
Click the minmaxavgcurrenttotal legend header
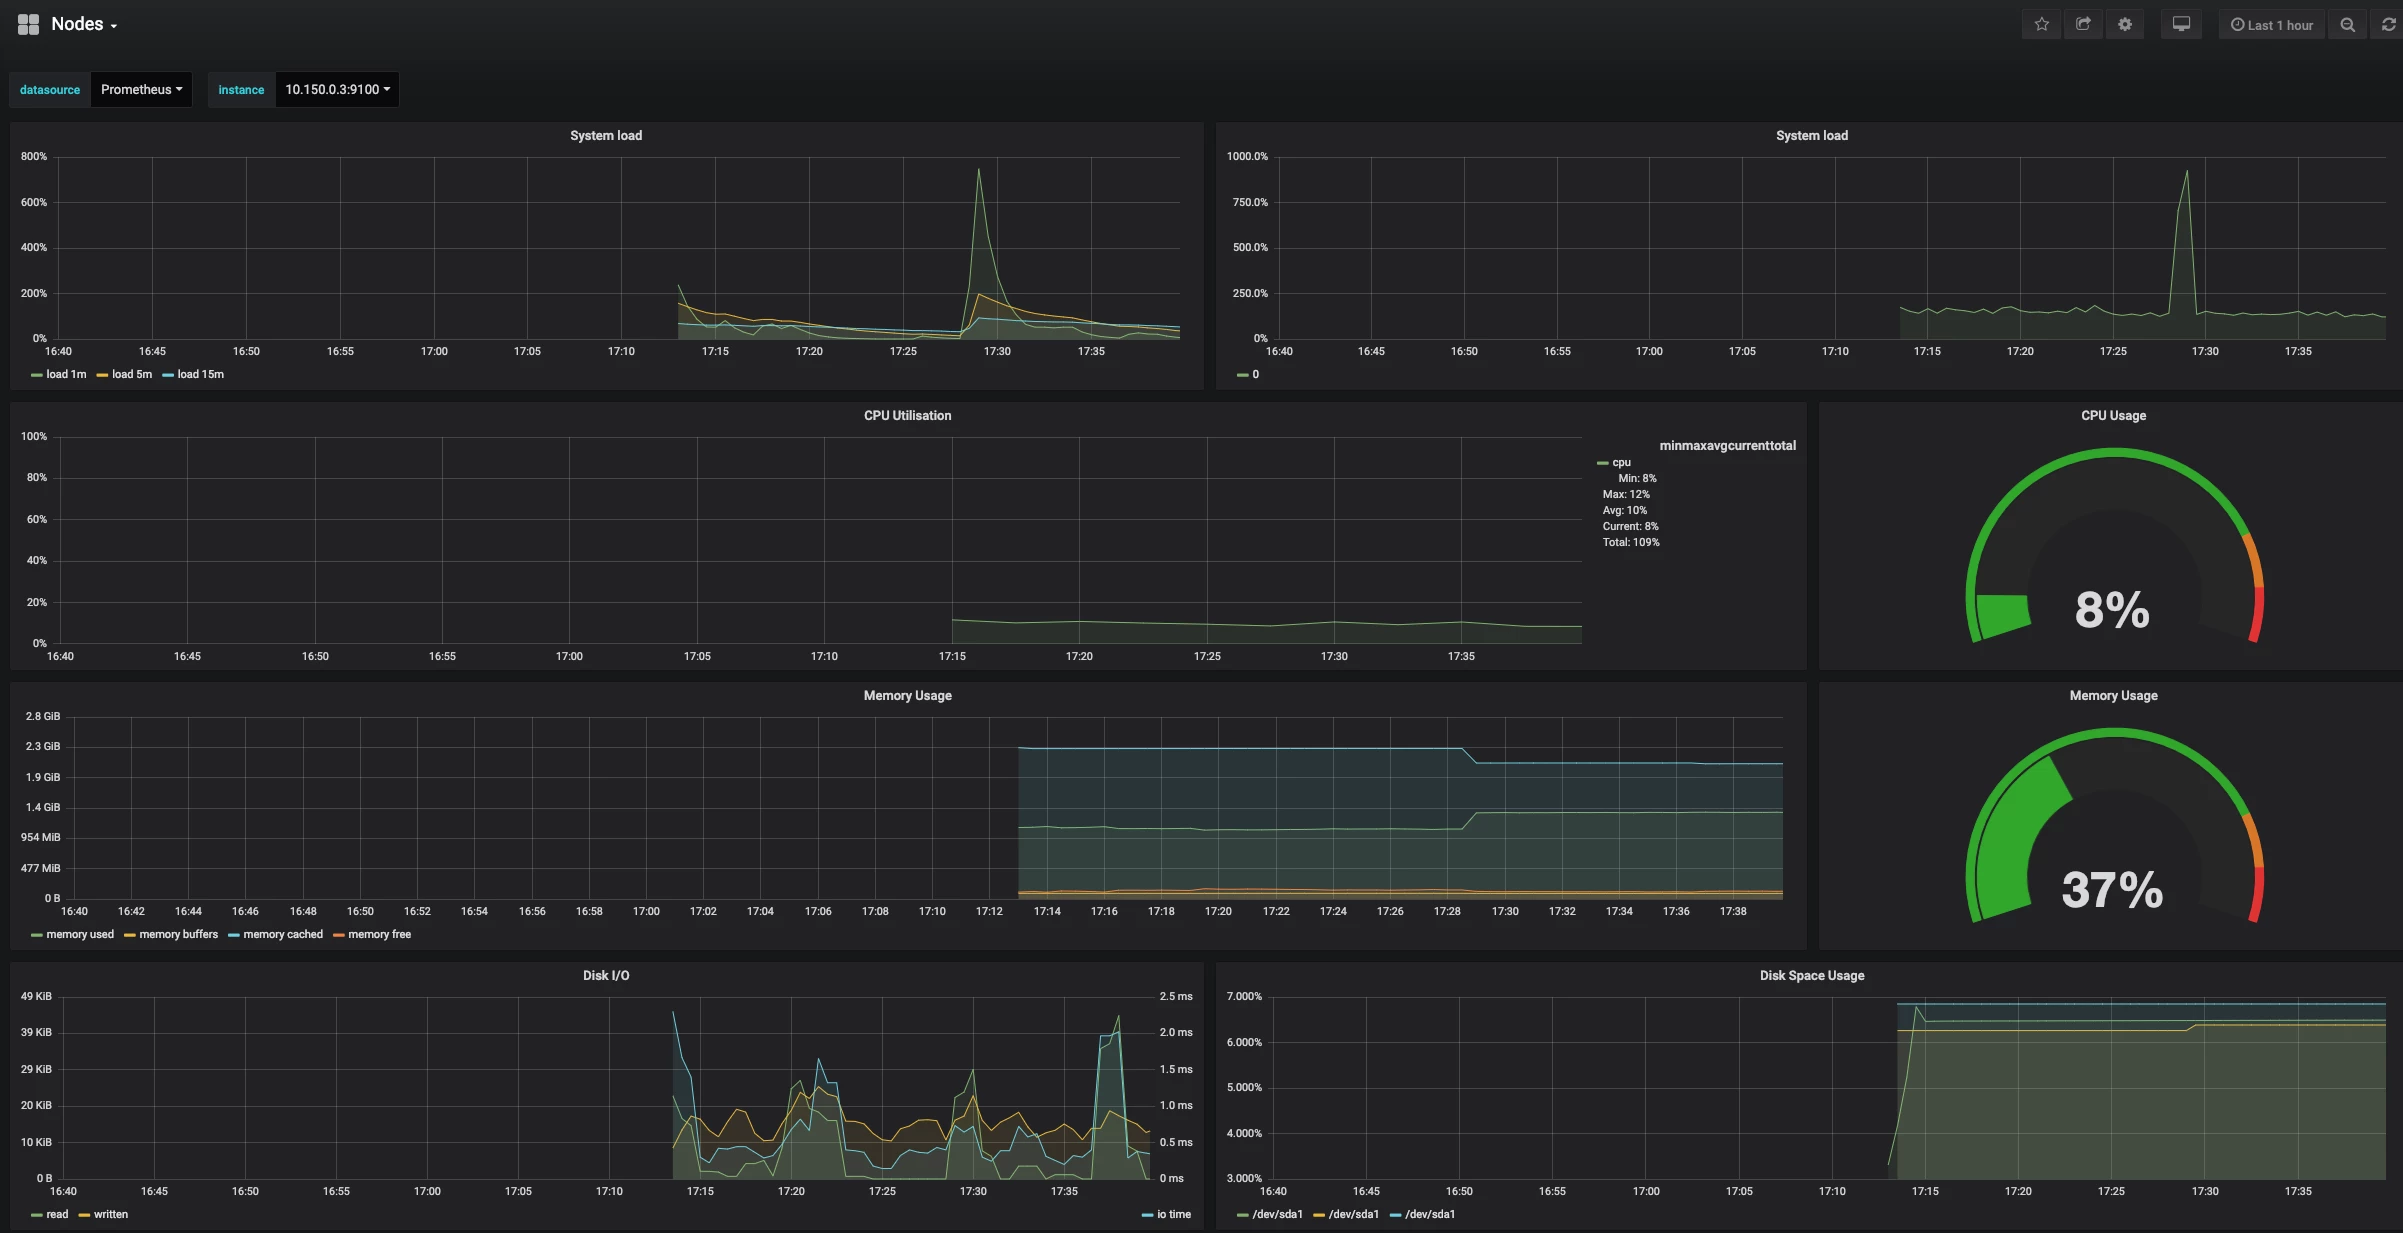coord(1727,445)
